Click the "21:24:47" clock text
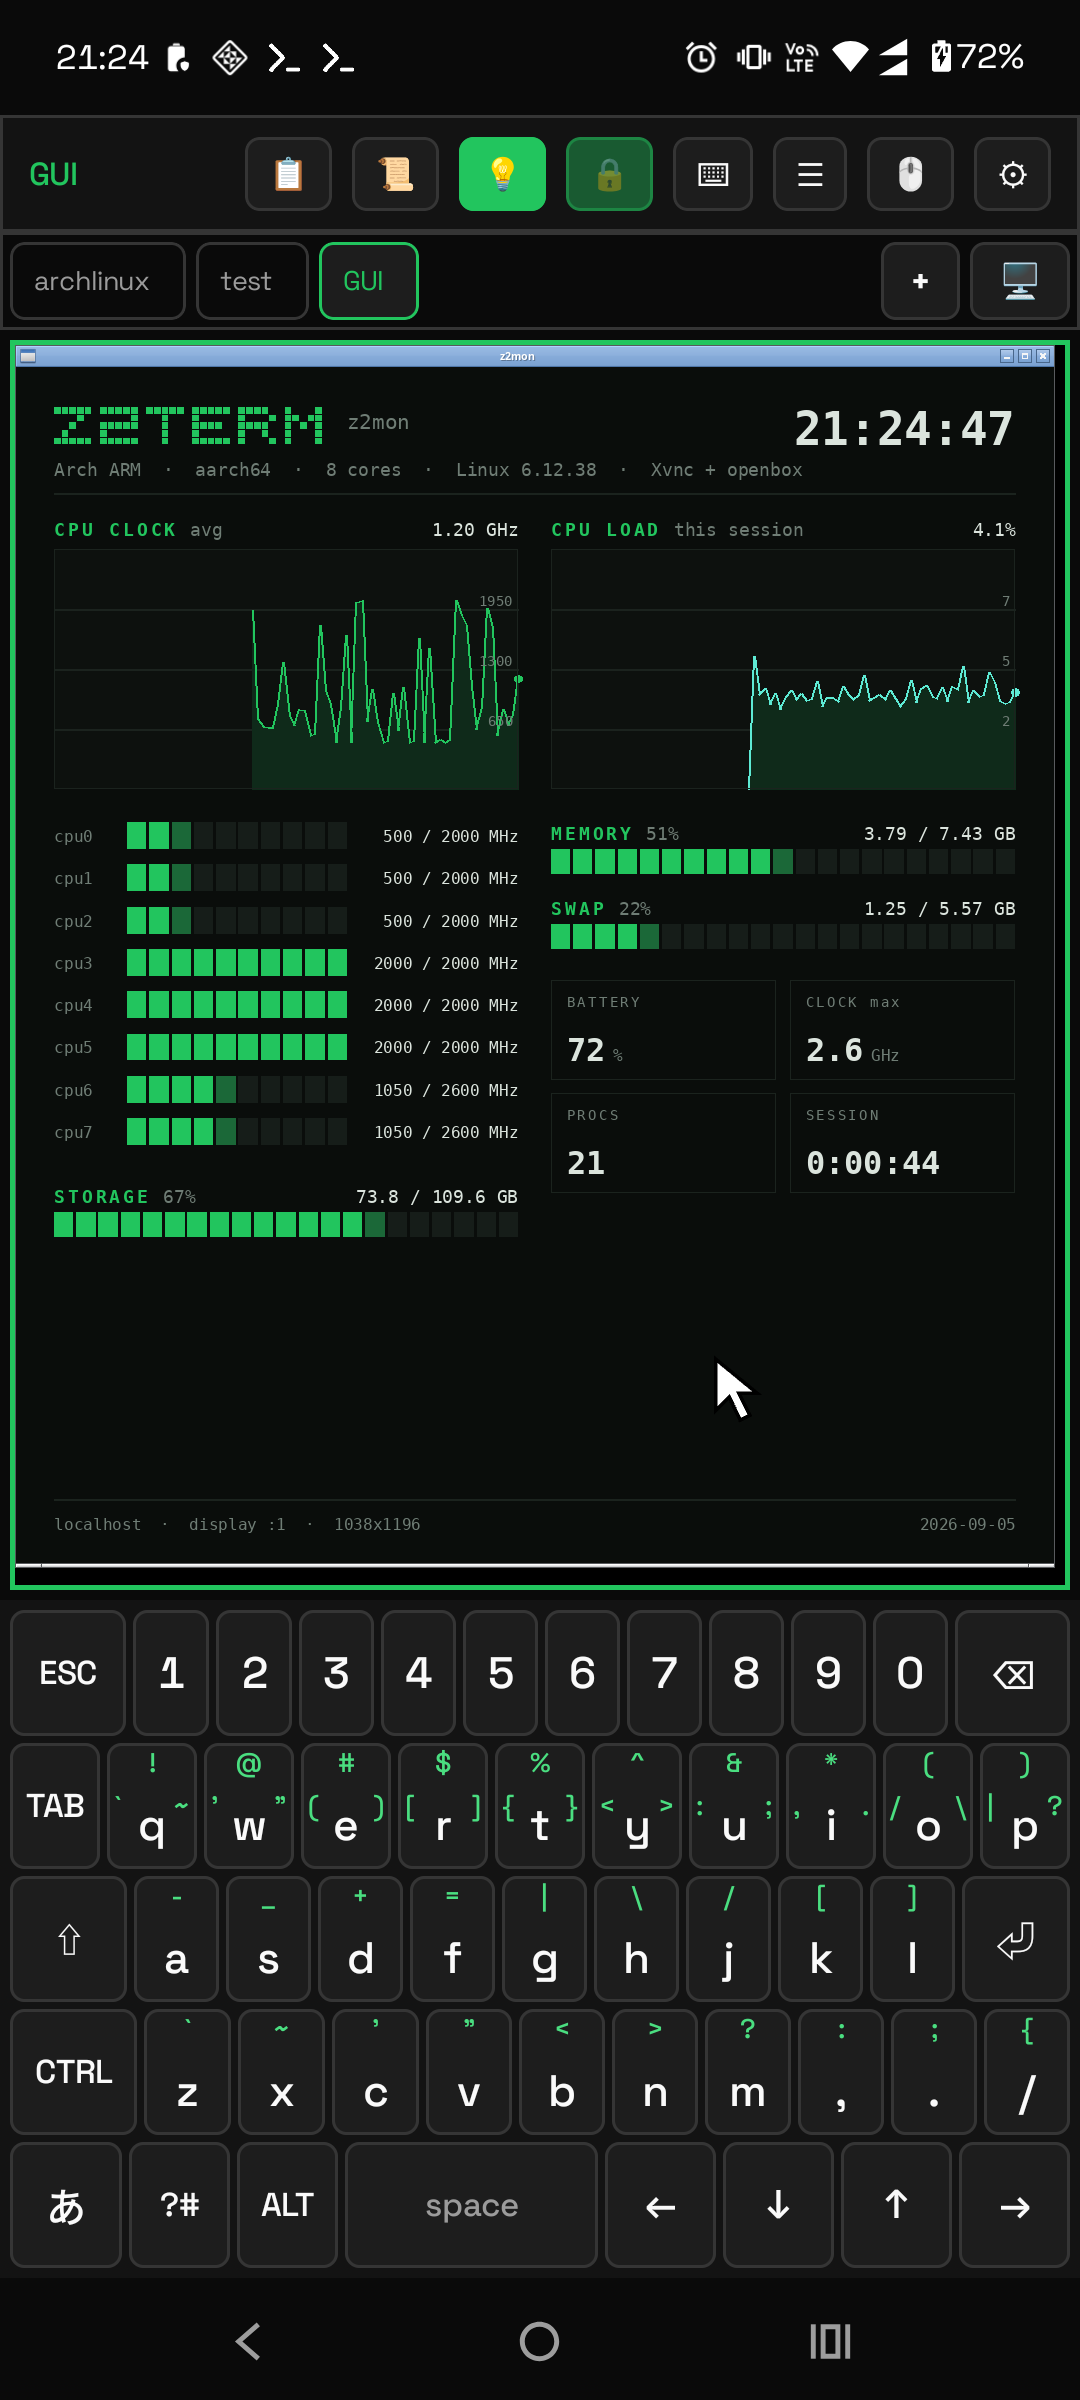Image resolution: width=1080 pixels, height=2400 pixels. (903, 428)
